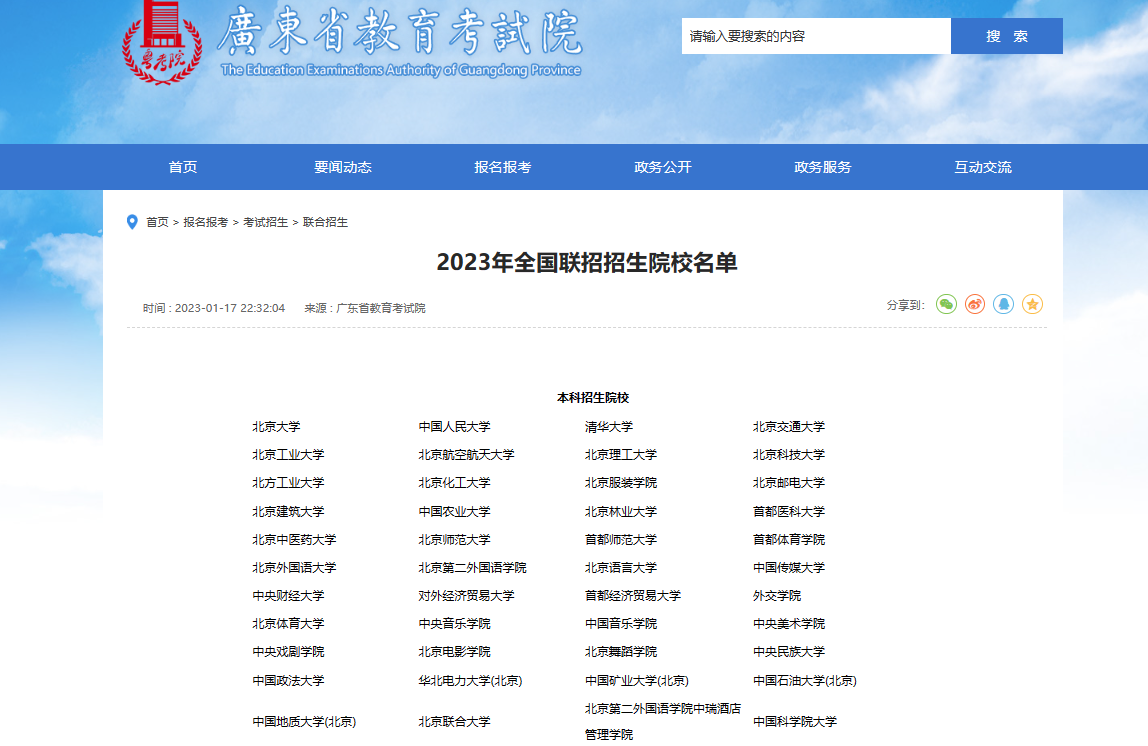Select 北京邮电大学 in the list
Image resolution: width=1148 pixels, height=746 pixels.
[789, 482]
